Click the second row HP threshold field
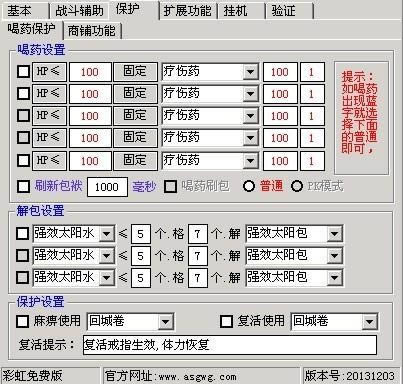 click(90, 94)
